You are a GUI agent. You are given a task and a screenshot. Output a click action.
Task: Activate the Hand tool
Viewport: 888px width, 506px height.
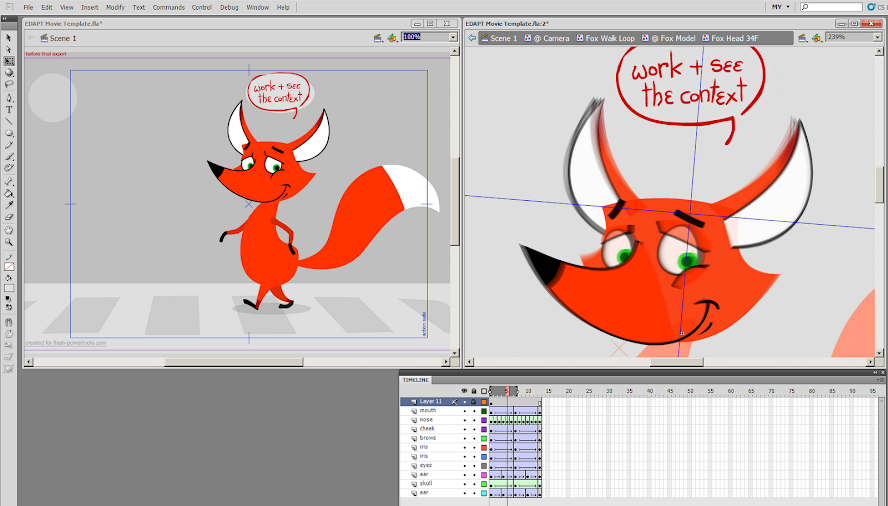point(9,230)
